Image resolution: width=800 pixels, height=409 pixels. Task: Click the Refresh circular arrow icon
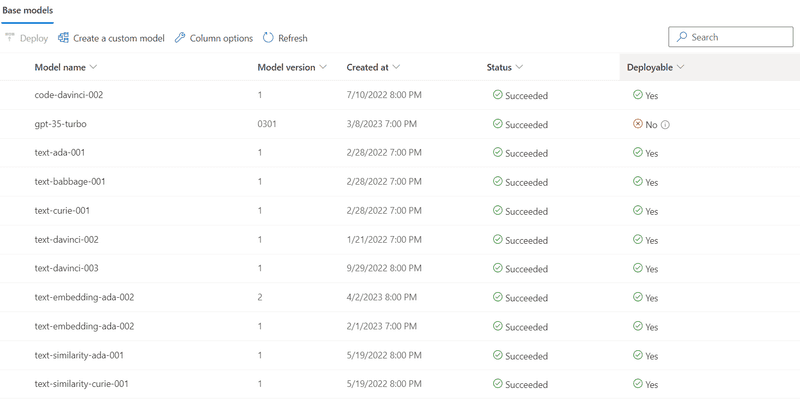click(x=268, y=38)
